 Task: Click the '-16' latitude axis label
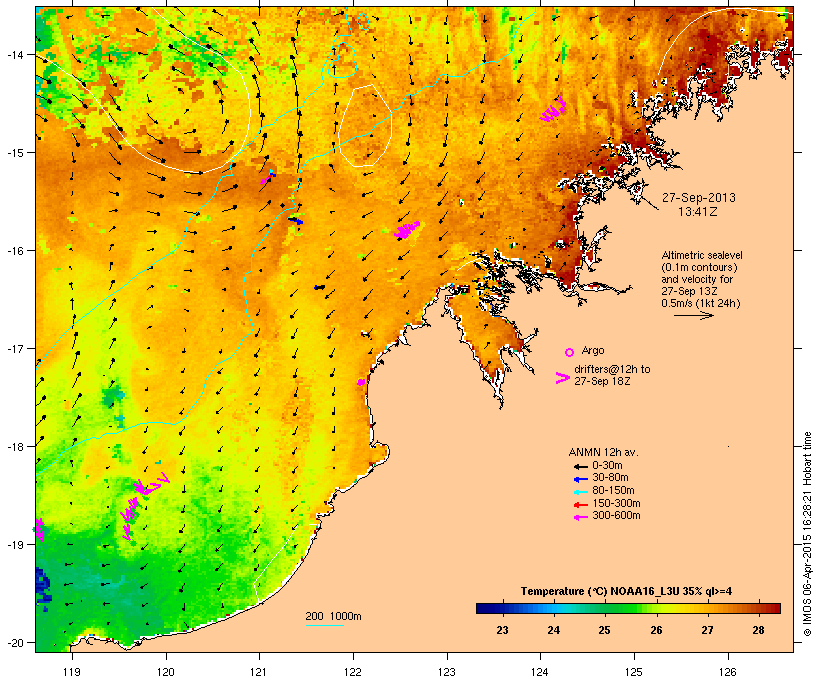pyautogui.click(x=14, y=251)
